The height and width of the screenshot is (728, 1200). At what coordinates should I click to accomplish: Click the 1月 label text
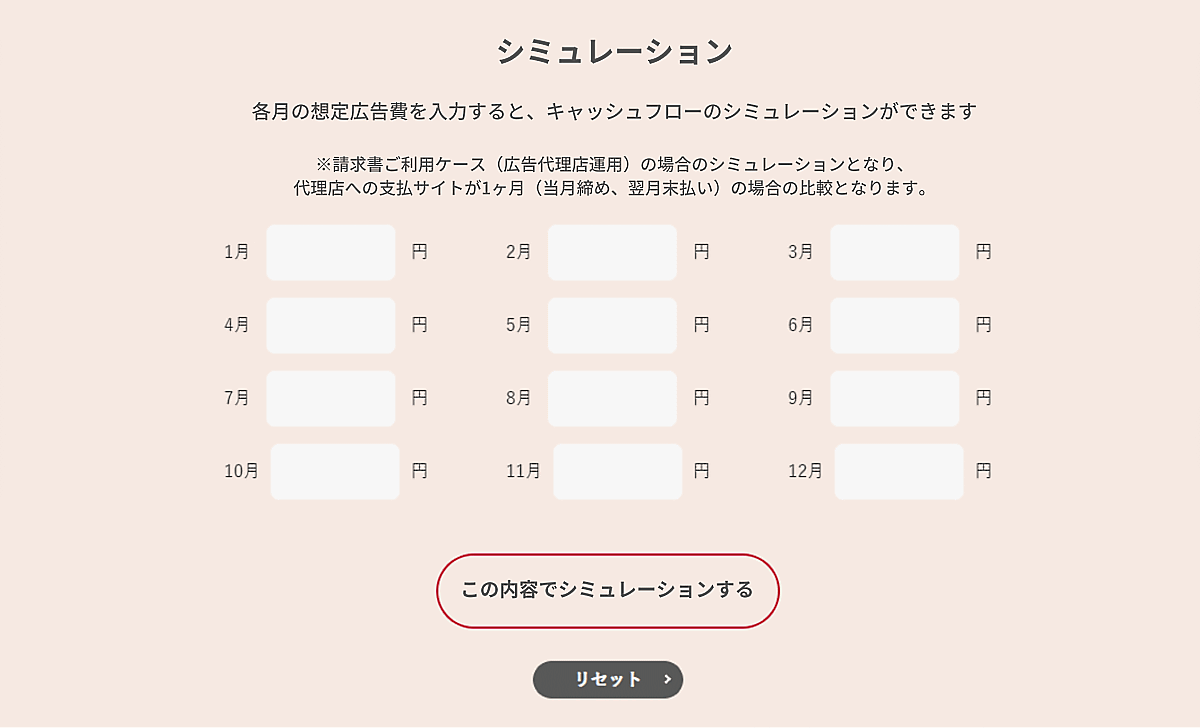point(237,253)
